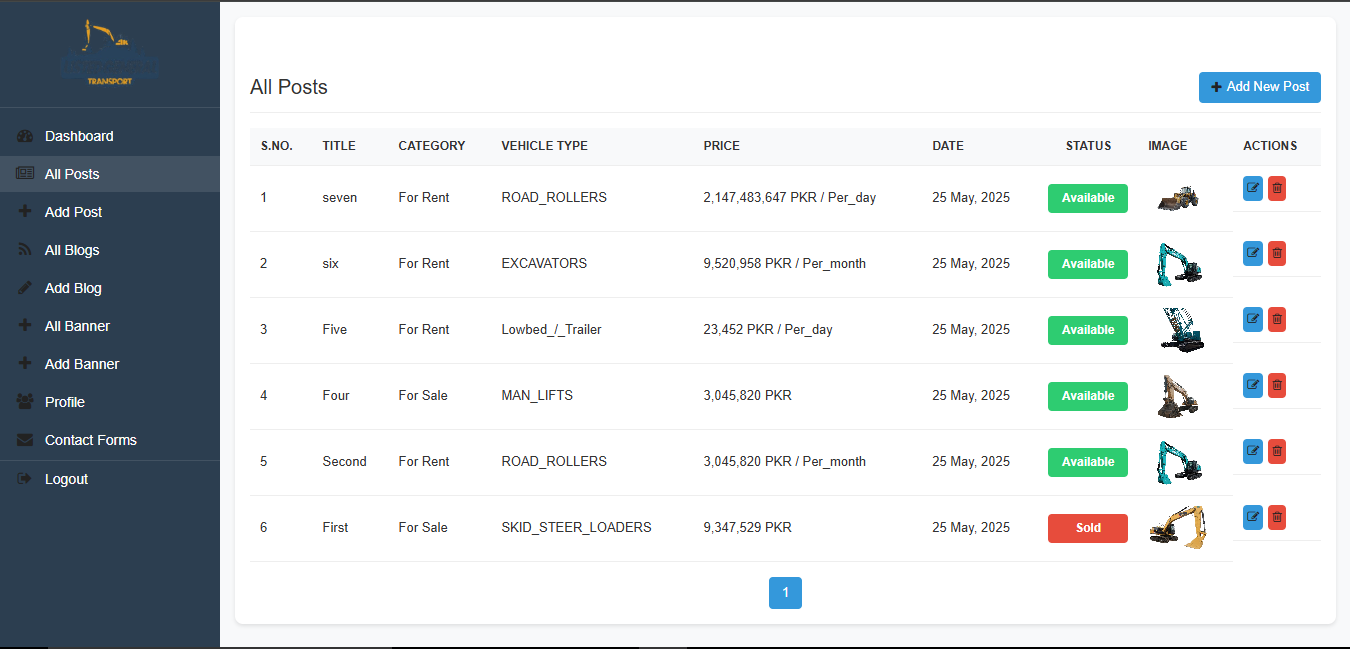Click the company logo in the sidebar
Screen dimensions: 1350x649
pos(109,53)
